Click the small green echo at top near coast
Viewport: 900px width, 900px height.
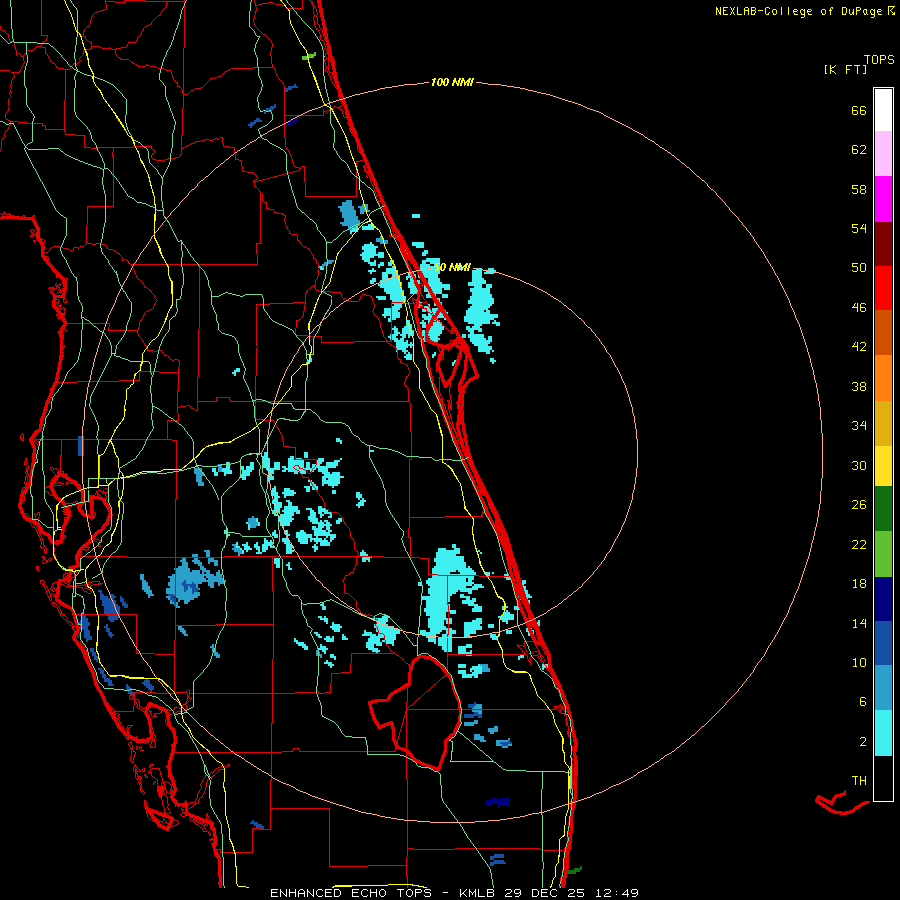pyautogui.click(x=309, y=56)
